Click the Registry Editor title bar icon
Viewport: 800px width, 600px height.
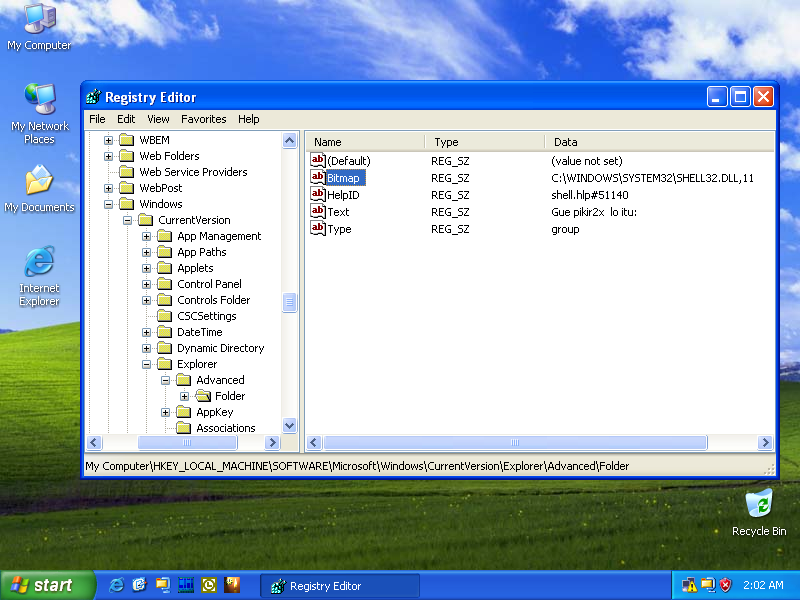point(93,97)
